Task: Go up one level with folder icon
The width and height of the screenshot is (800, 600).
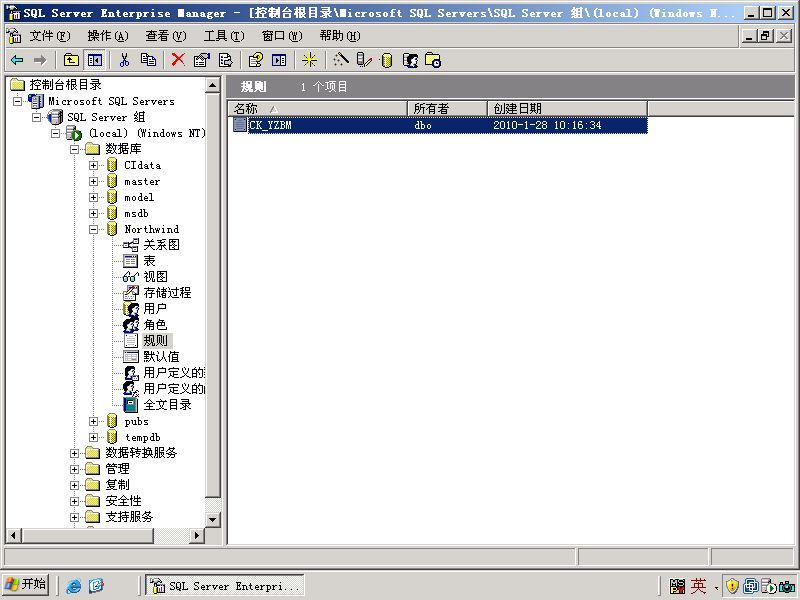Action: pos(71,60)
